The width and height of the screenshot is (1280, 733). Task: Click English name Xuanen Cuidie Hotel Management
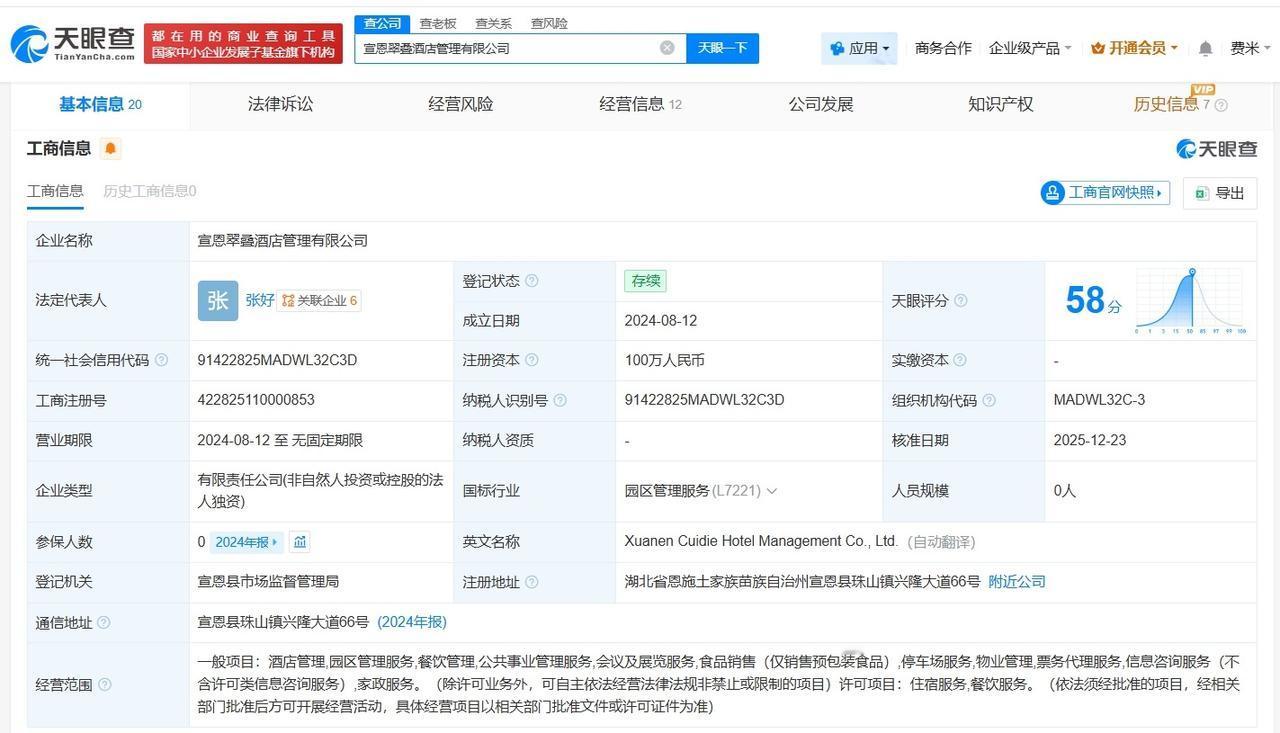point(760,541)
